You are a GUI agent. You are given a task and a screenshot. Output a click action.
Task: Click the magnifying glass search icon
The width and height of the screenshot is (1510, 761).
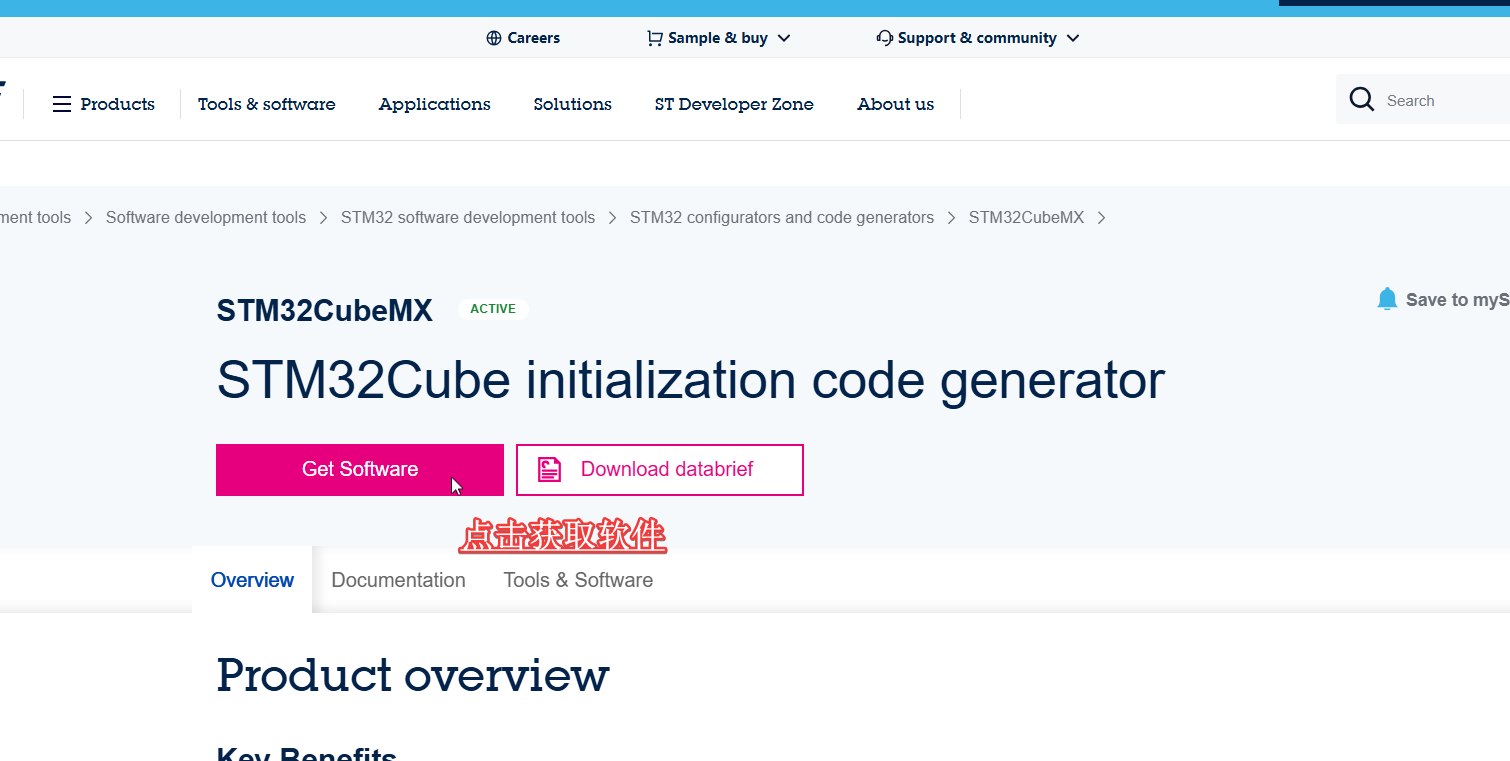[1361, 99]
